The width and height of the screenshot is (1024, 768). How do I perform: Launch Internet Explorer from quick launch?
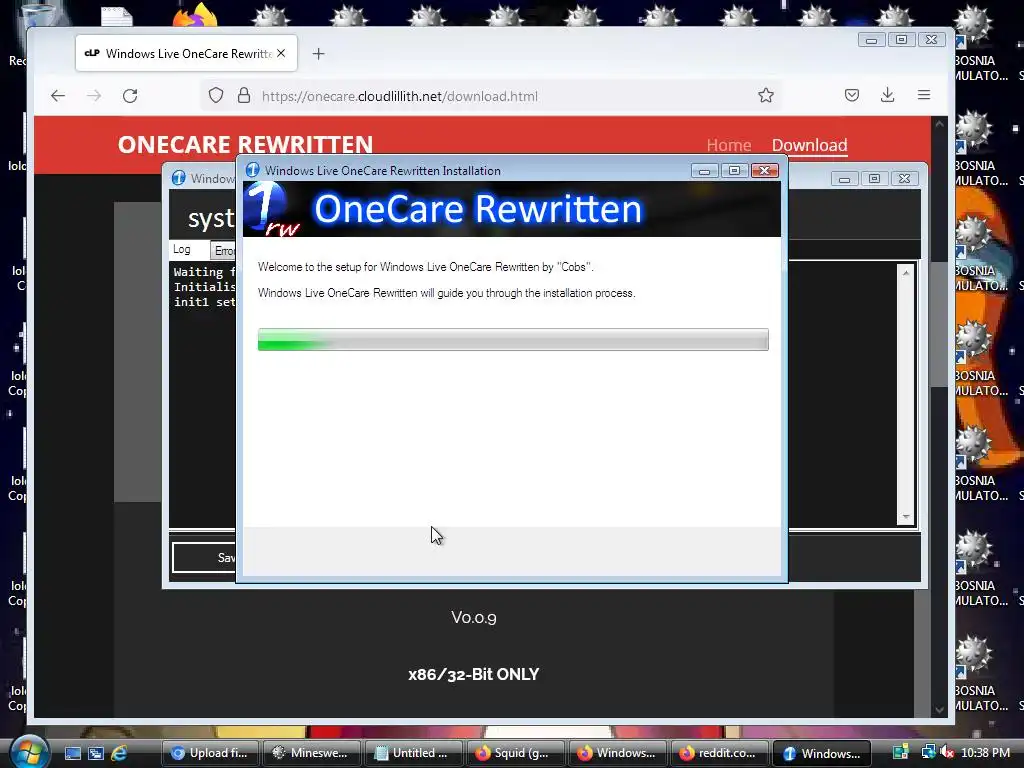coord(119,753)
